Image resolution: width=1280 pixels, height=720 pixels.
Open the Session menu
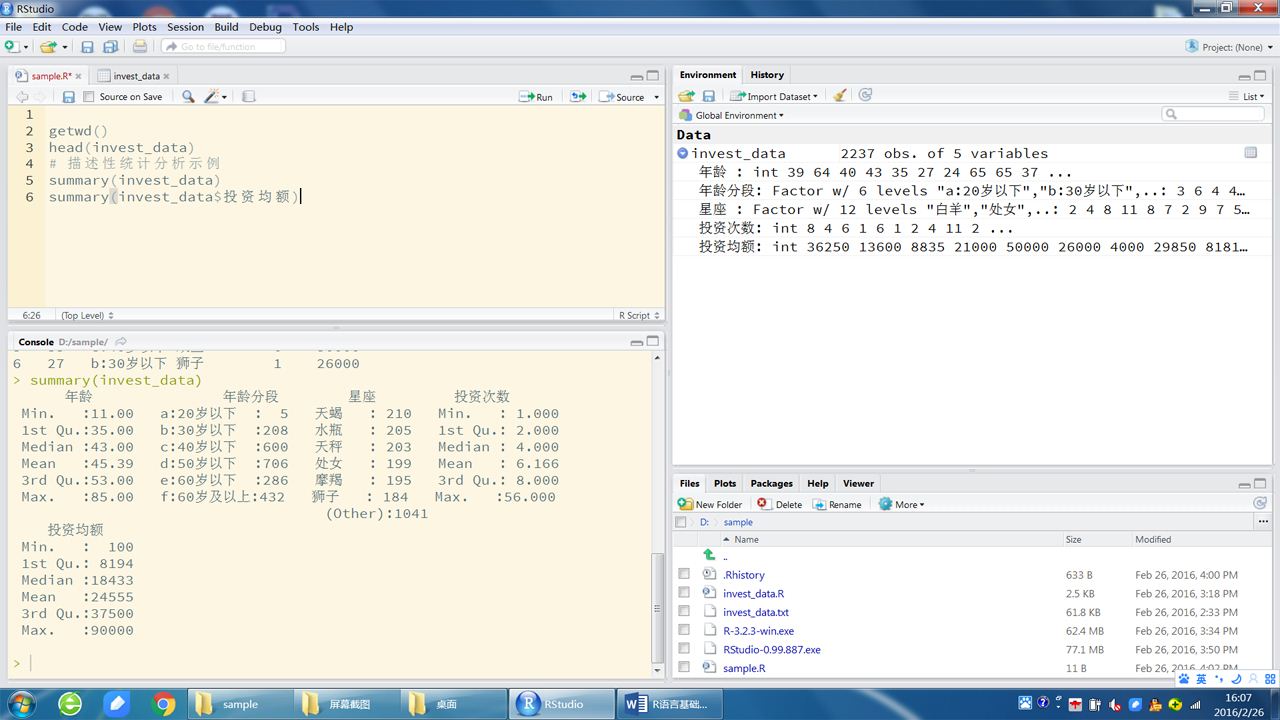(x=185, y=27)
